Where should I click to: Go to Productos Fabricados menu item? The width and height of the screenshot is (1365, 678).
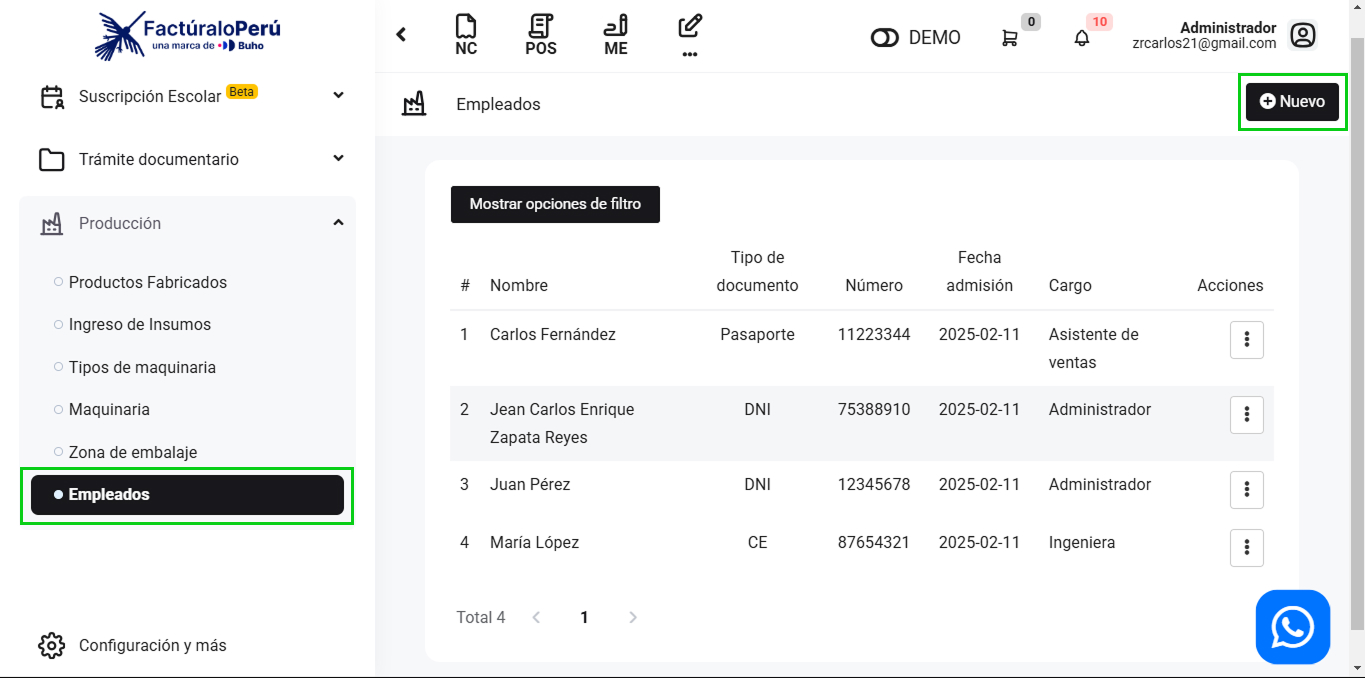[x=147, y=282]
